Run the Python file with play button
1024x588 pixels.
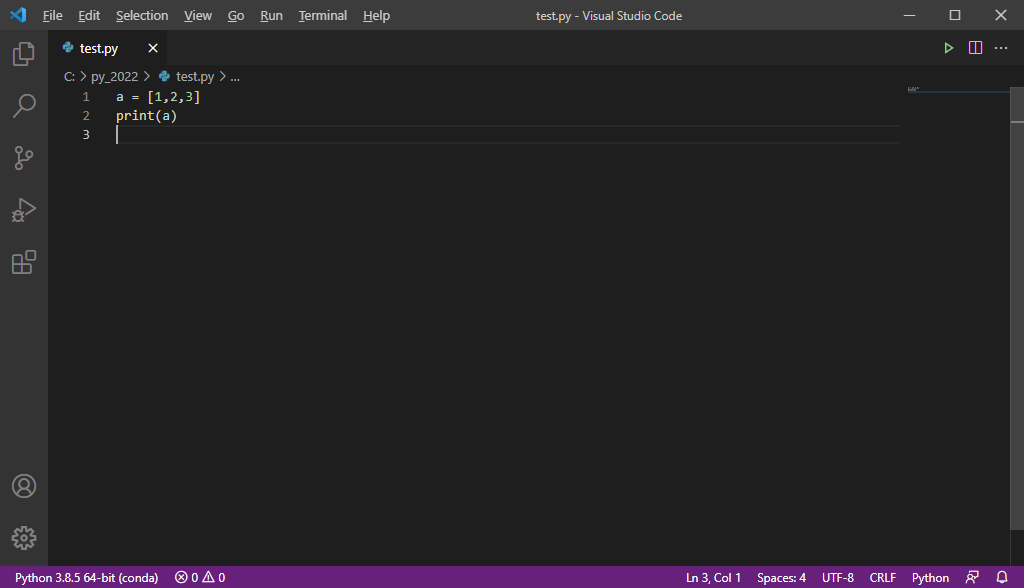point(948,47)
